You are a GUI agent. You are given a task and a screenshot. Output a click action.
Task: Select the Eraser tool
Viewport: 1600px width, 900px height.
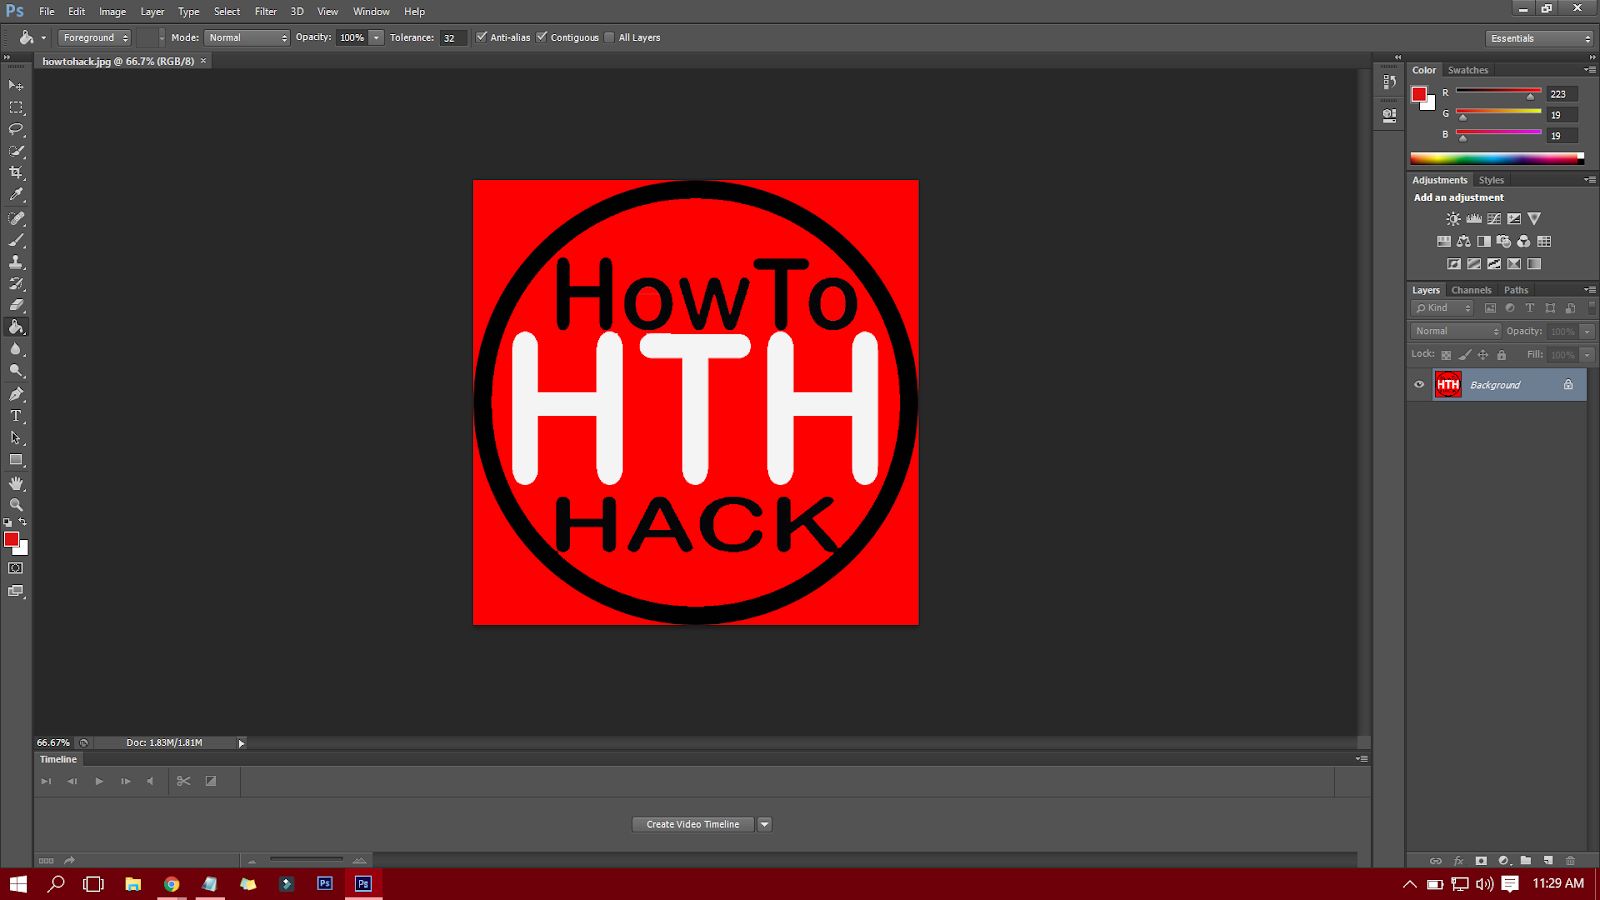[16, 305]
